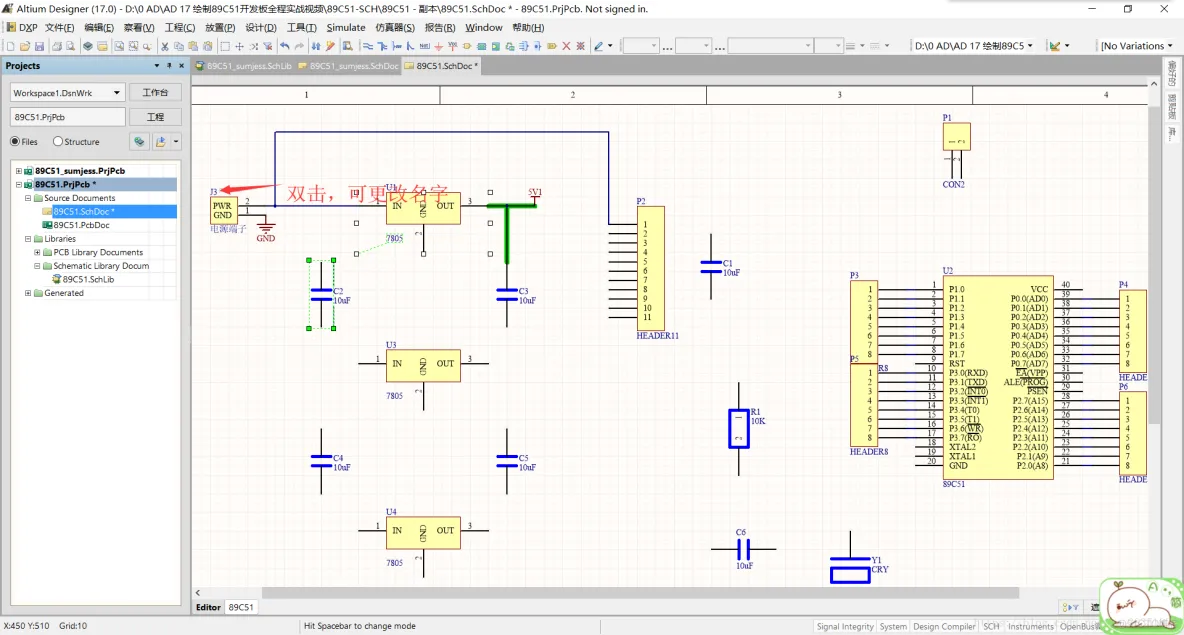1184x635 pixels.
Task: Switch to the 89C51_sumjess.SchLib tab
Action: click(x=244, y=66)
